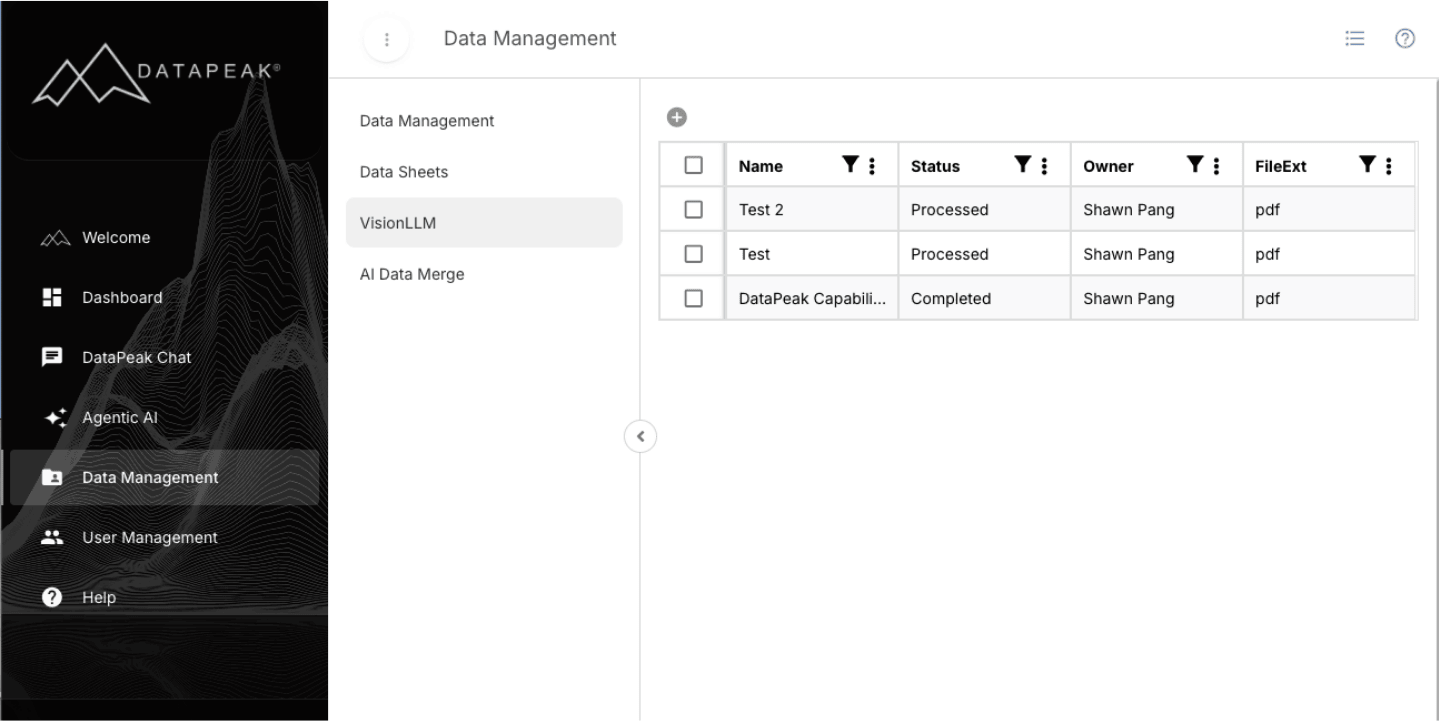This screenshot has width=1439, height=721.
Task: Click the Data Management folder icon in sidebar
Action: [x=52, y=477]
